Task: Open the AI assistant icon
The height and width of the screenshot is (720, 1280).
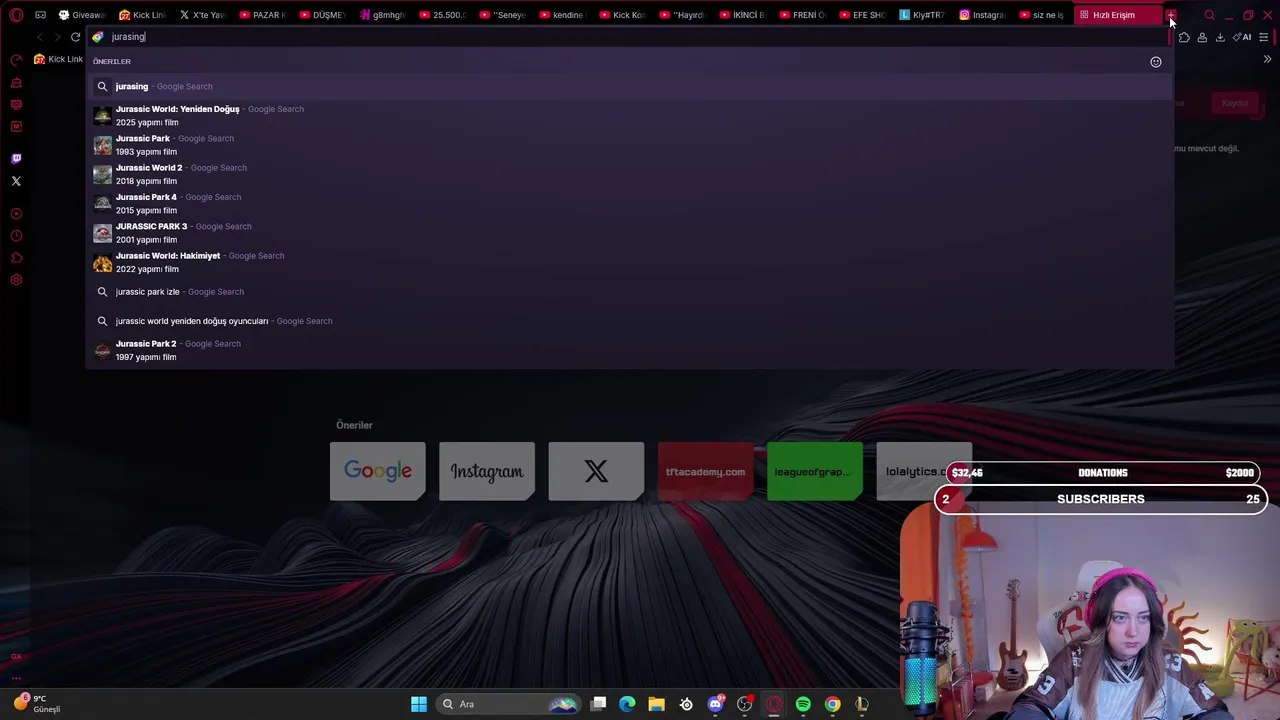Action: pyautogui.click(x=1242, y=37)
